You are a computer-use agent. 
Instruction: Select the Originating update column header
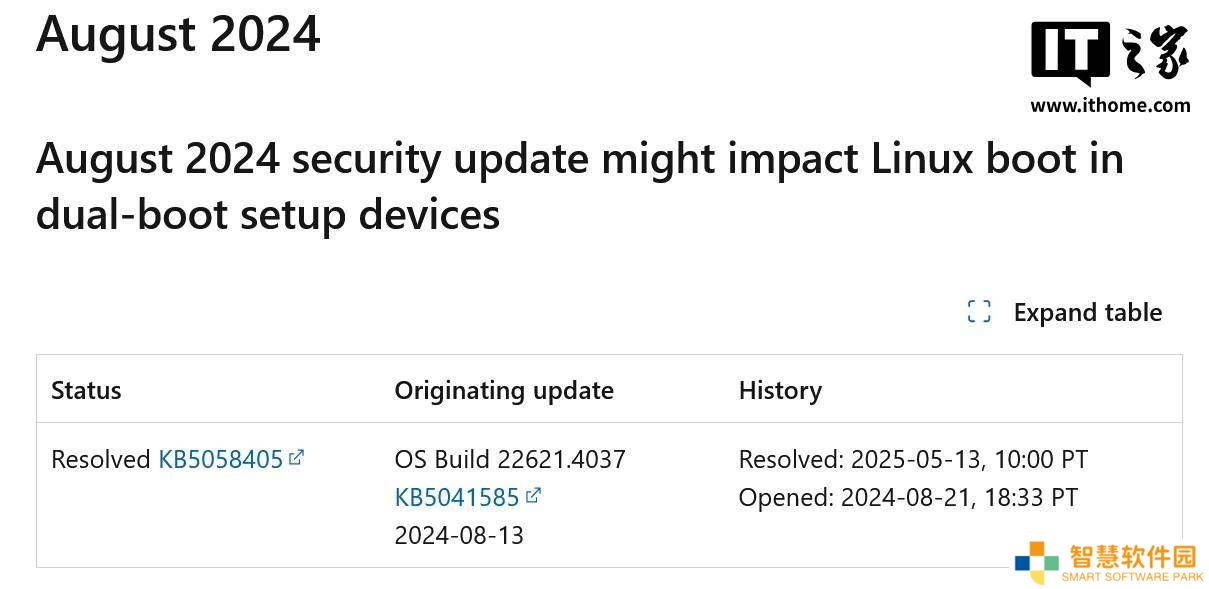tap(504, 390)
